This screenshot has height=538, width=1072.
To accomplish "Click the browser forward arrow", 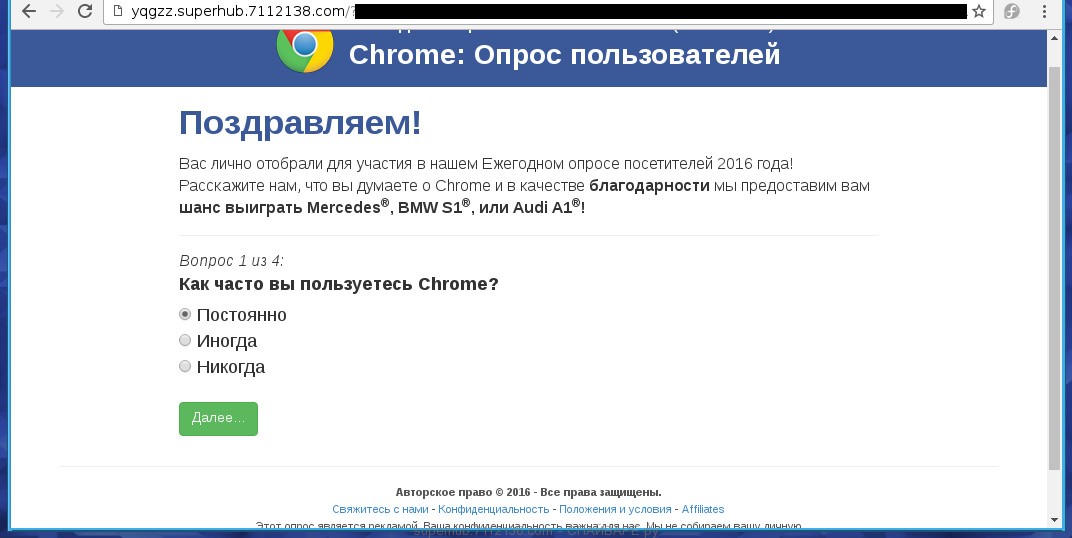I will click(57, 12).
